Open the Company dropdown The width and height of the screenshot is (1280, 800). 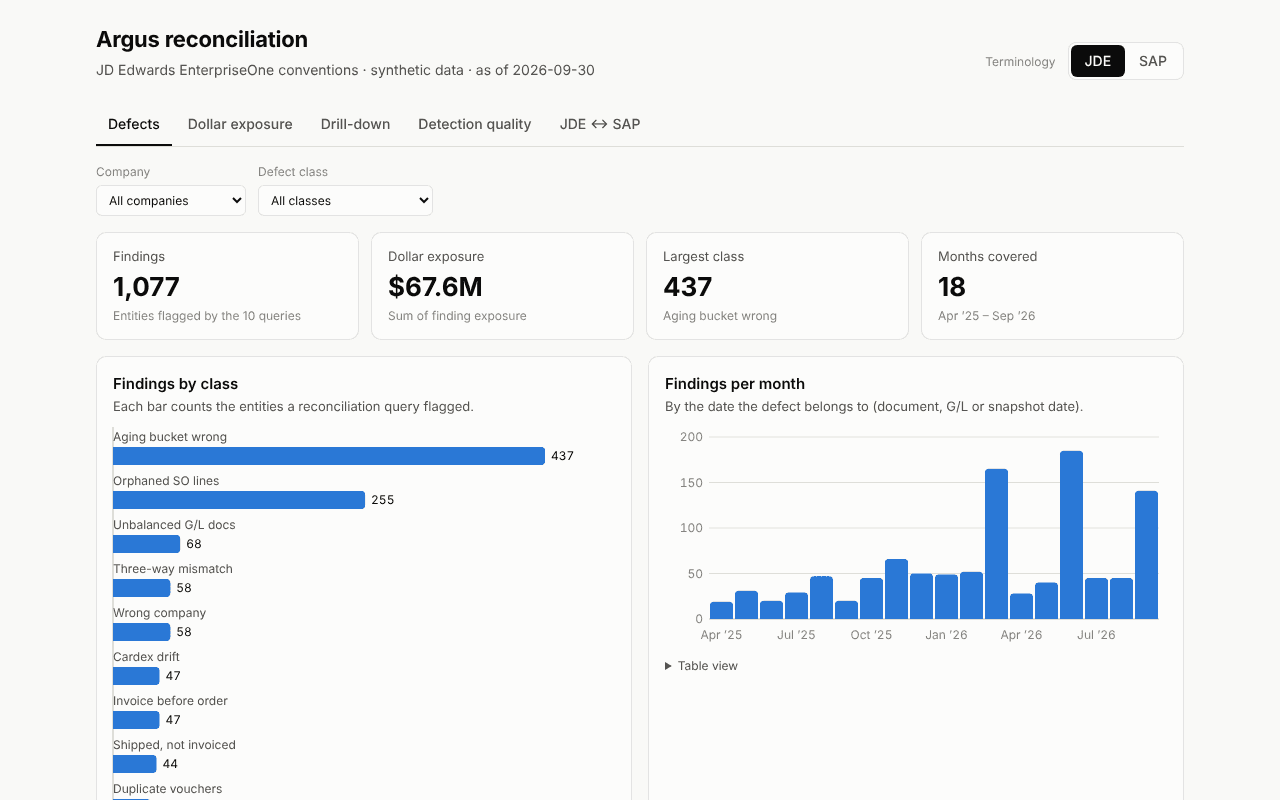[x=171, y=200]
